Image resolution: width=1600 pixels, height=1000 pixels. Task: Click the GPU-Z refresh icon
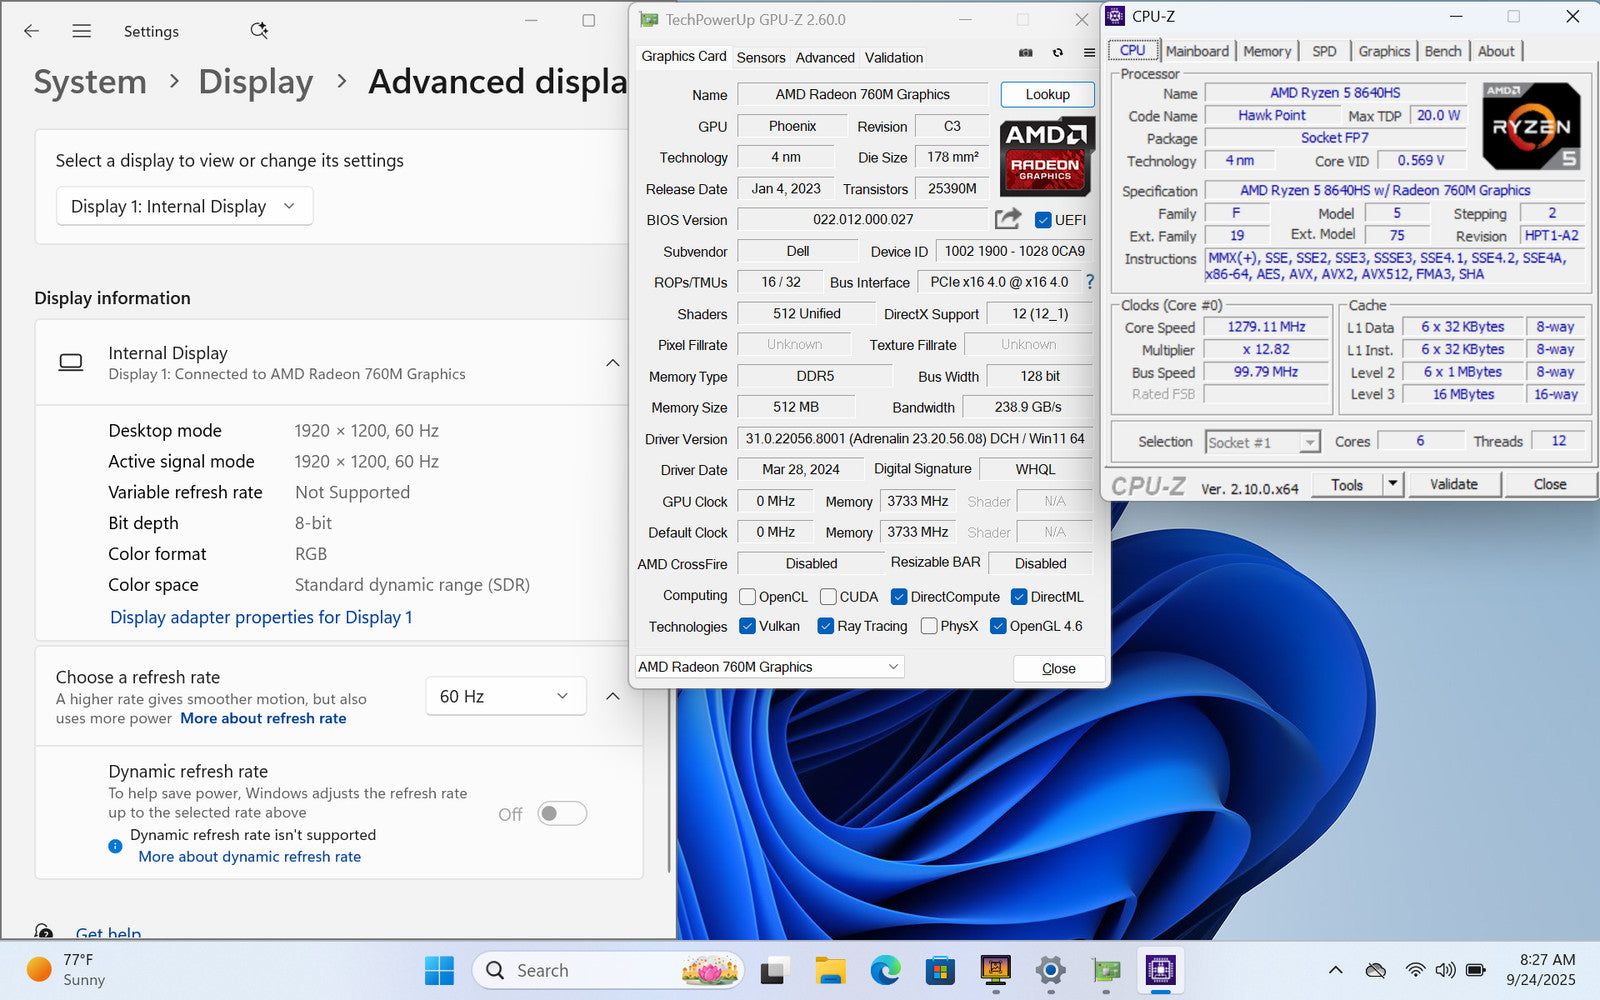(1057, 53)
